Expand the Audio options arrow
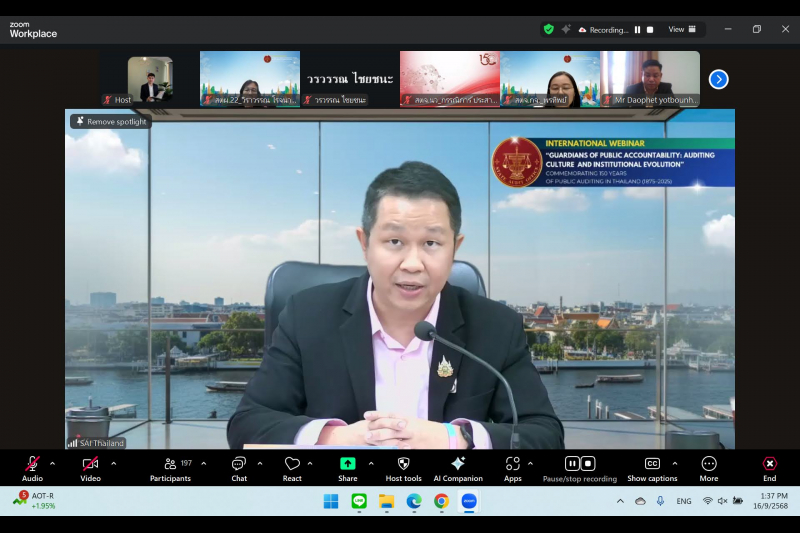The image size is (800, 533). pos(52,463)
